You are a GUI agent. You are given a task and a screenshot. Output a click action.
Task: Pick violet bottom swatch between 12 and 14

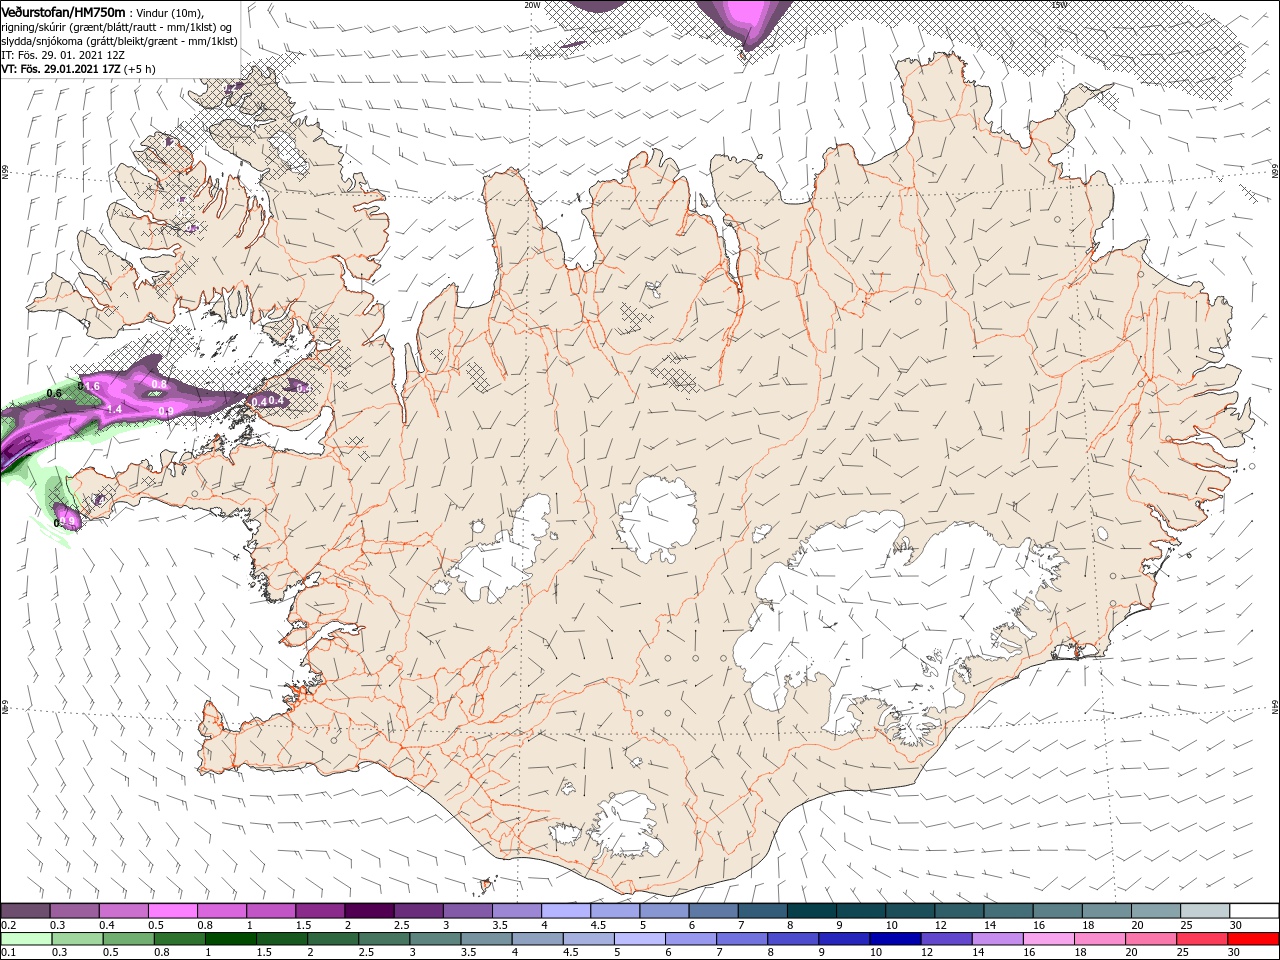(x=946, y=939)
